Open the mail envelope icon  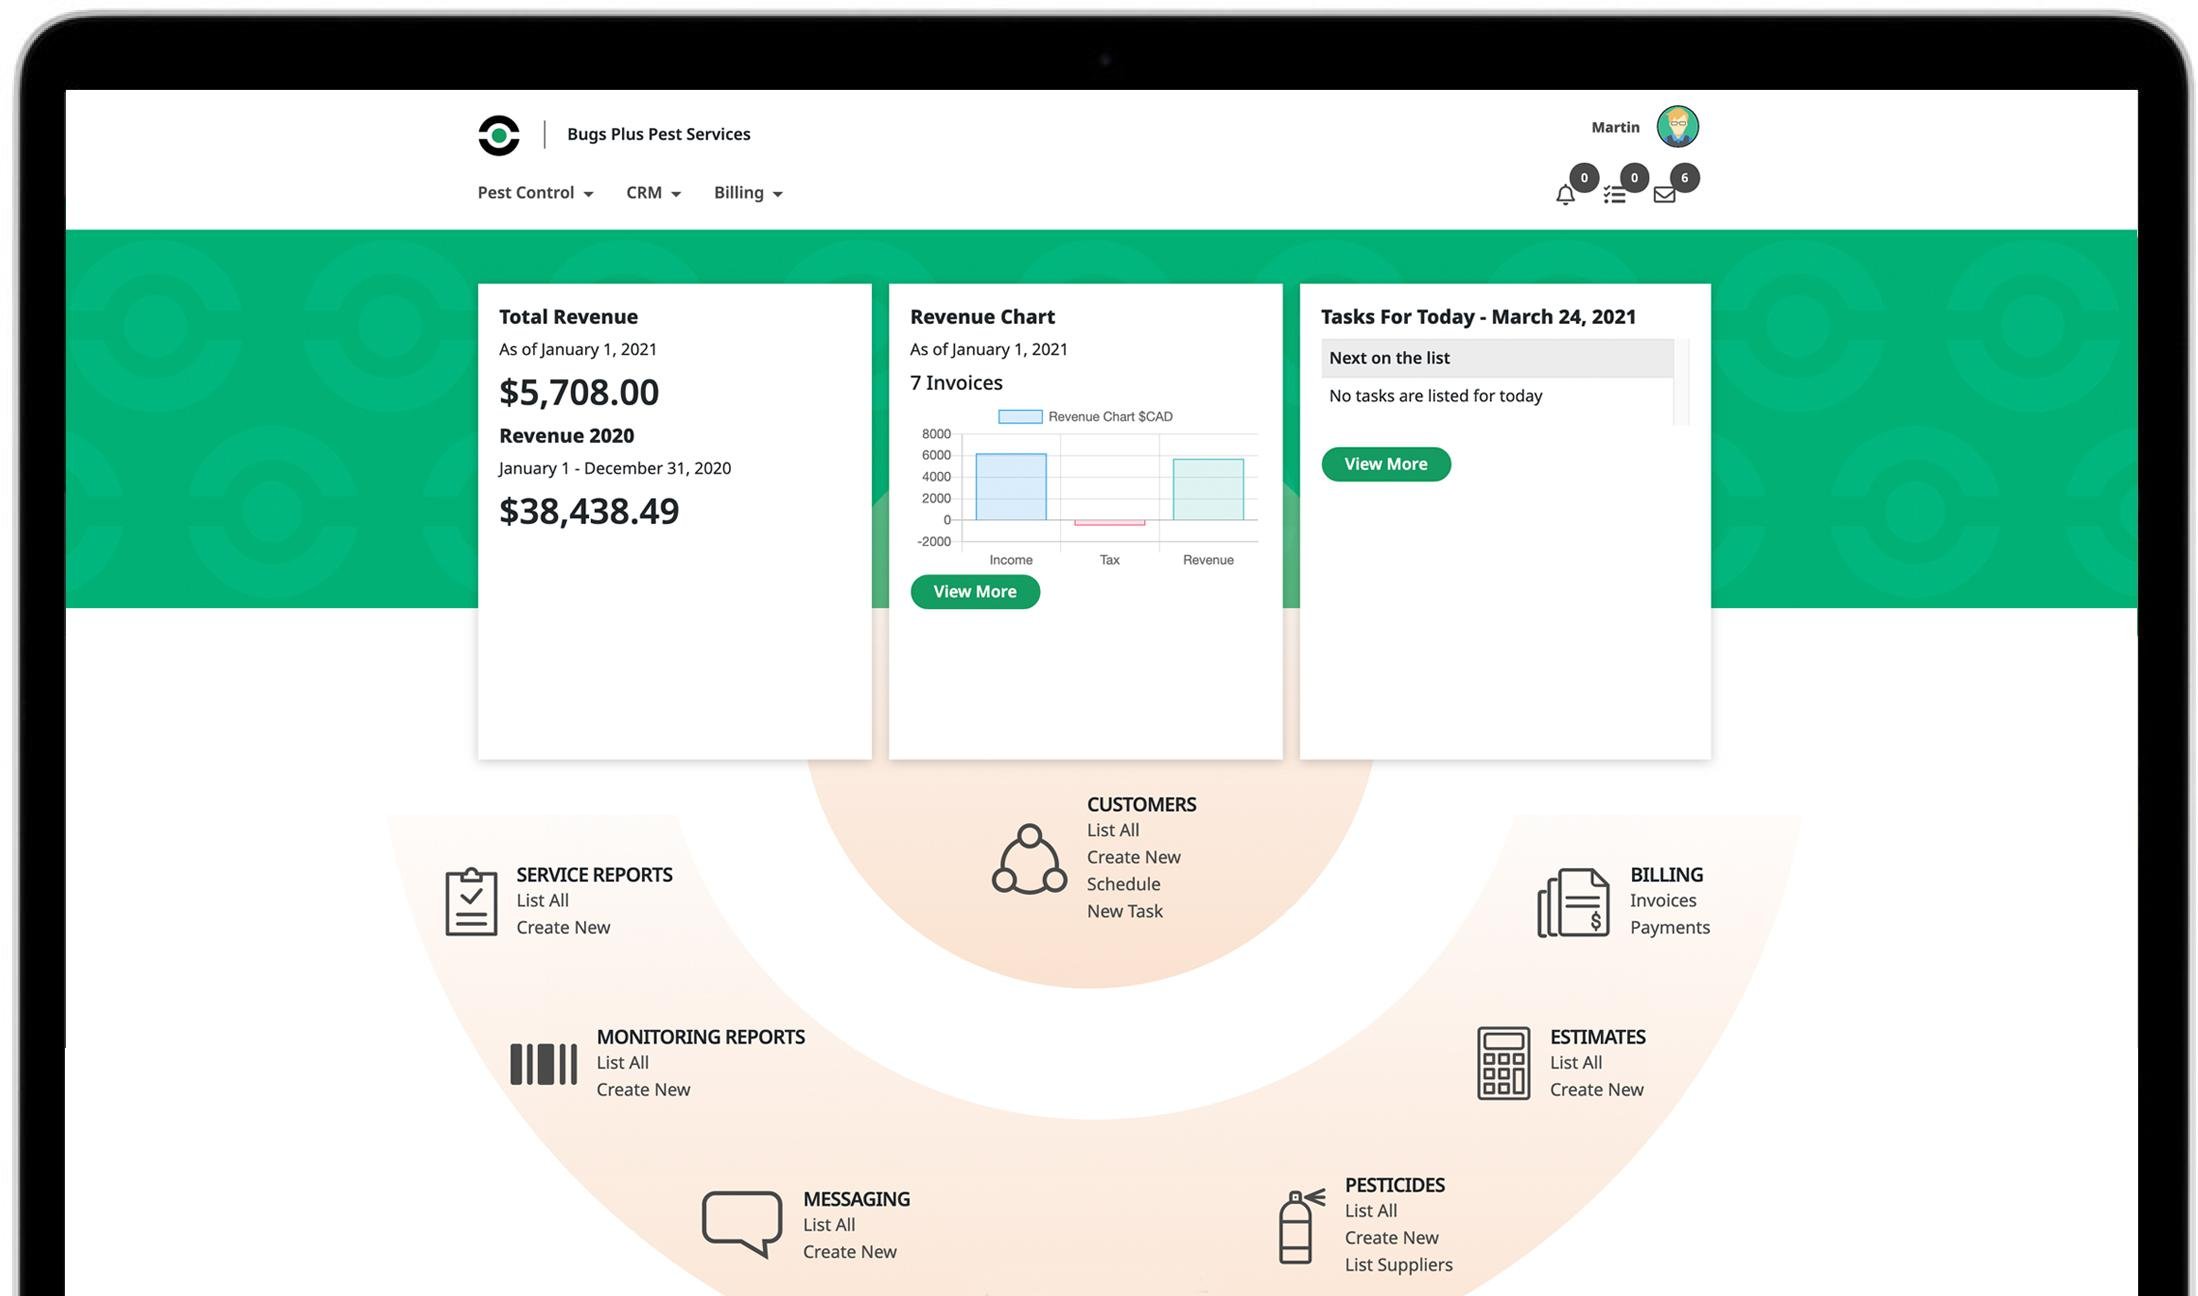click(x=1664, y=194)
